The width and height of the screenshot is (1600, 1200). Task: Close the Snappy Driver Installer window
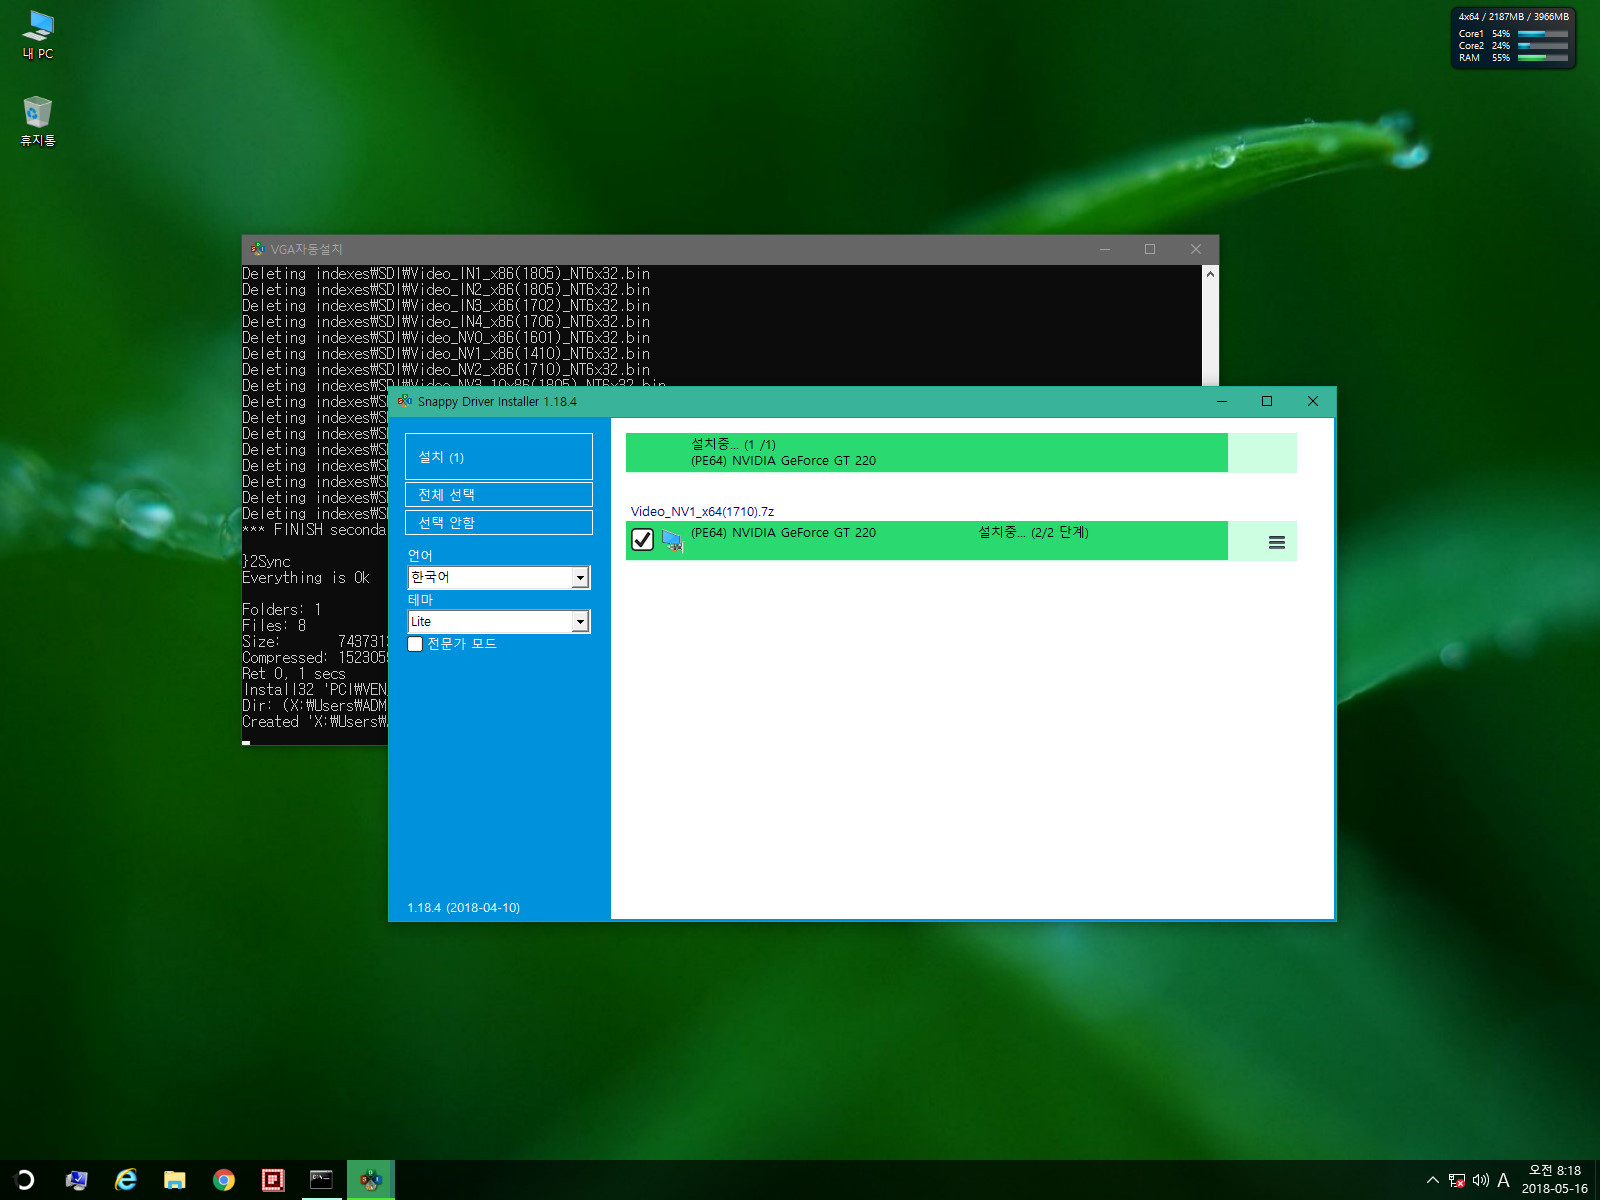coord(1313,401)
